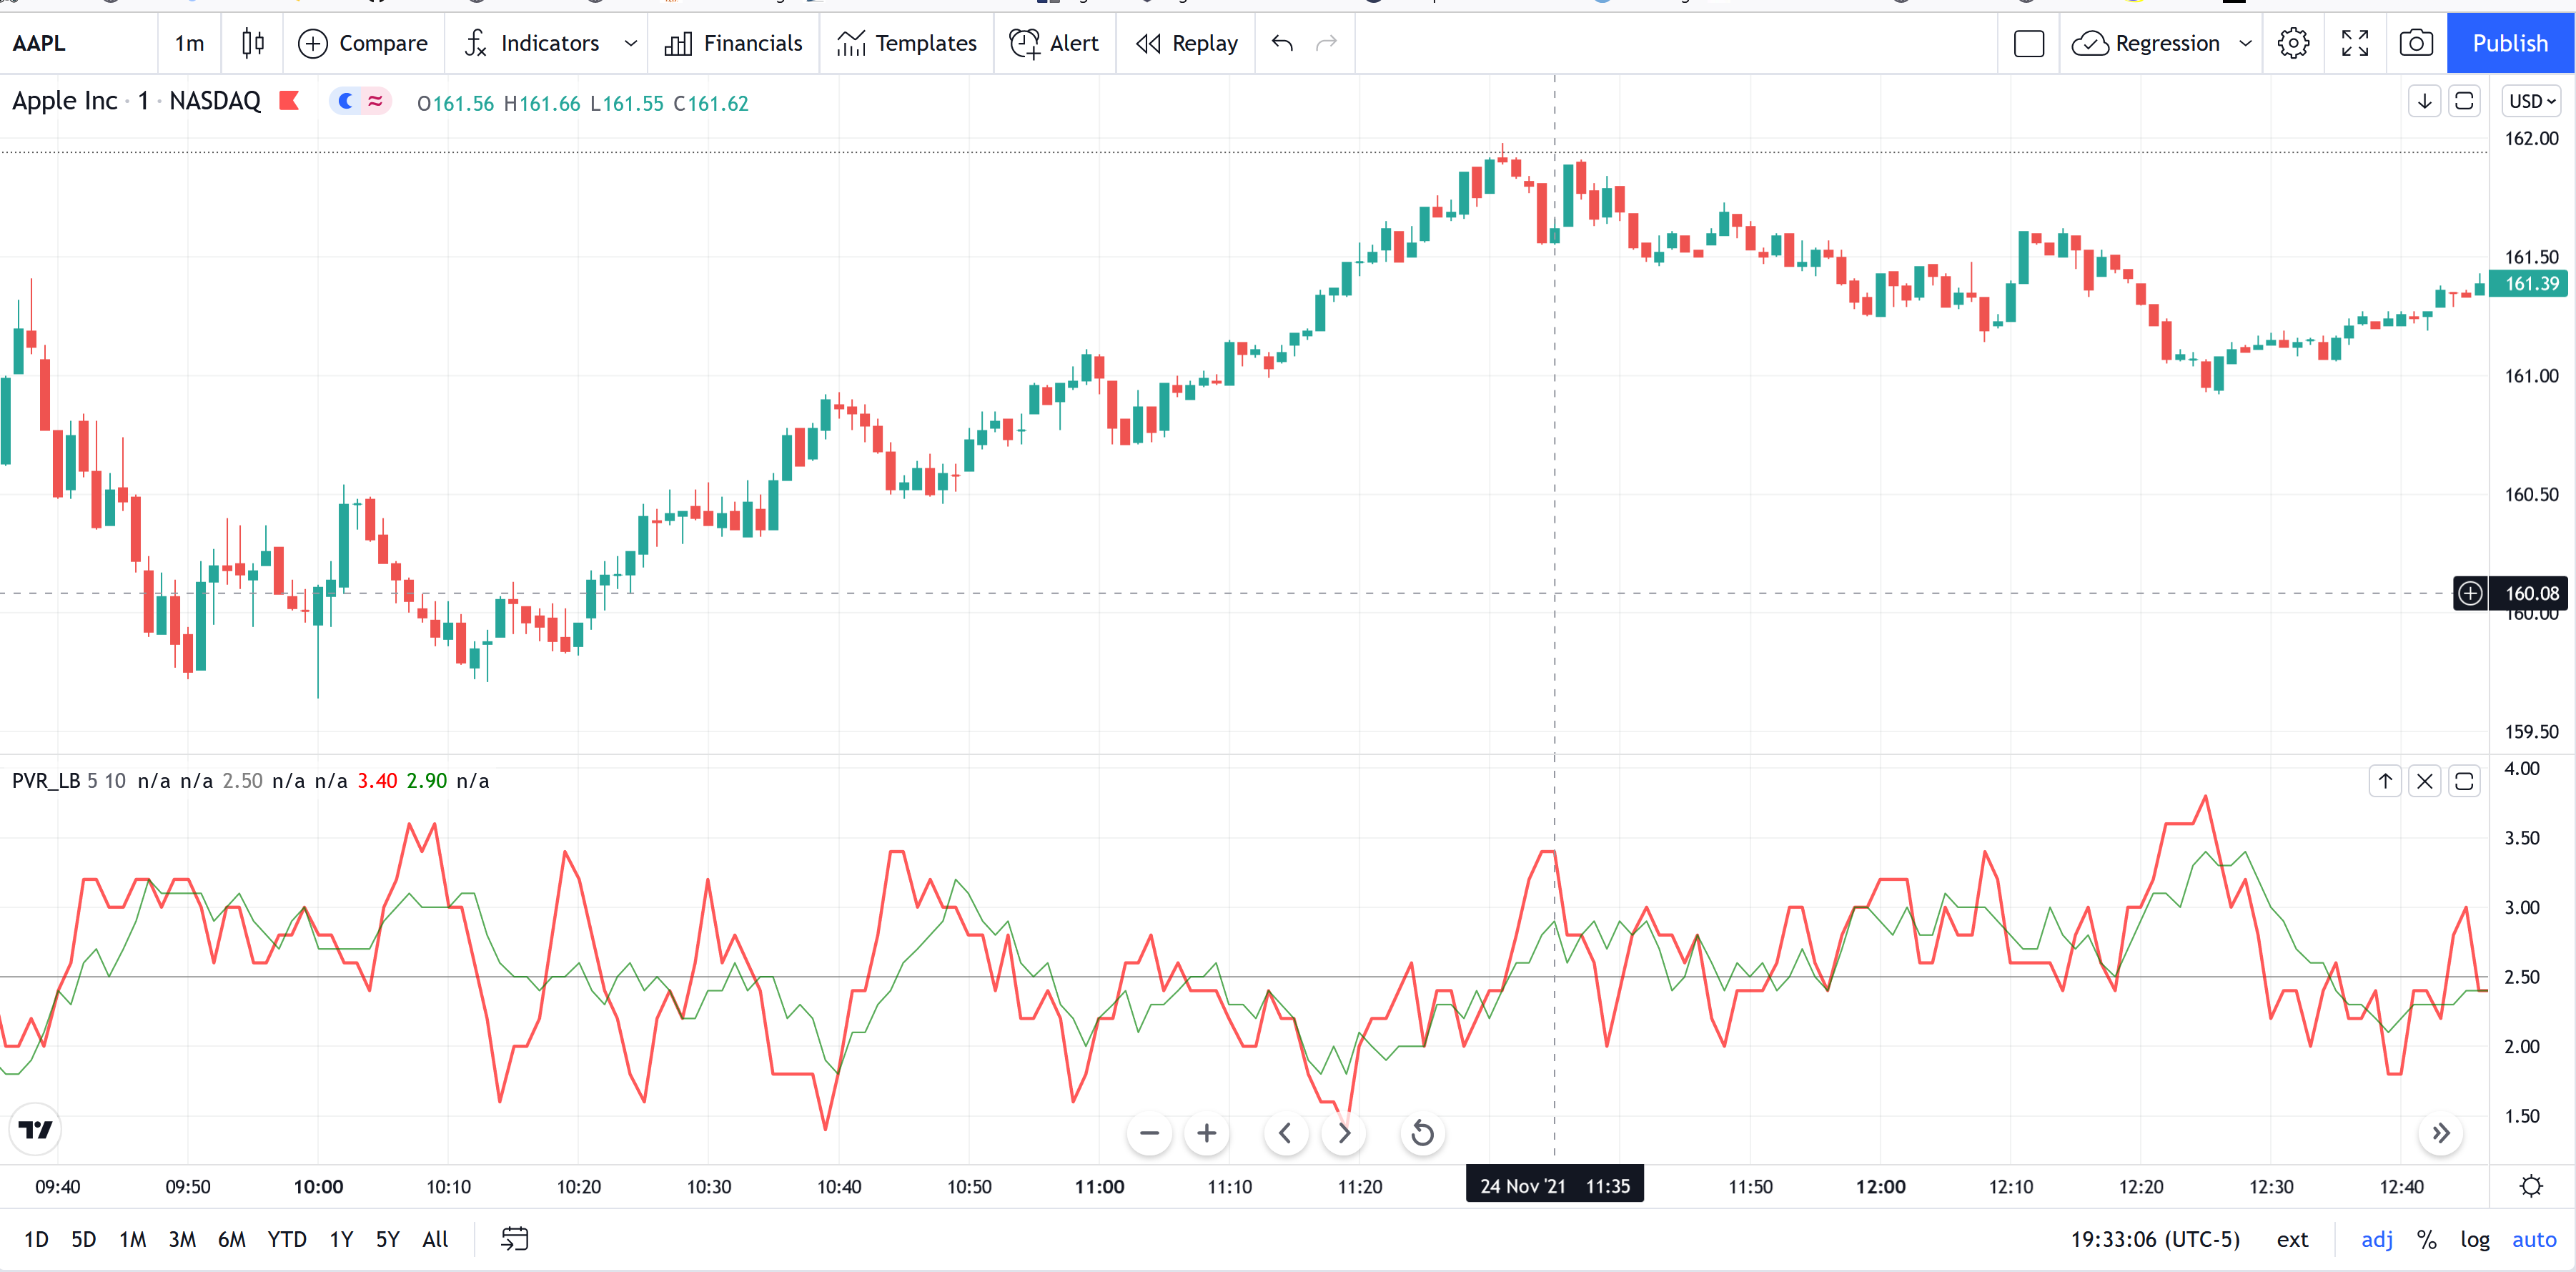Click the 3.40 red value in PVR_LB legend
Image resolution: width=2576 pixels, height=1272 pixels.
pyautogui.click(x=377, y=781)
